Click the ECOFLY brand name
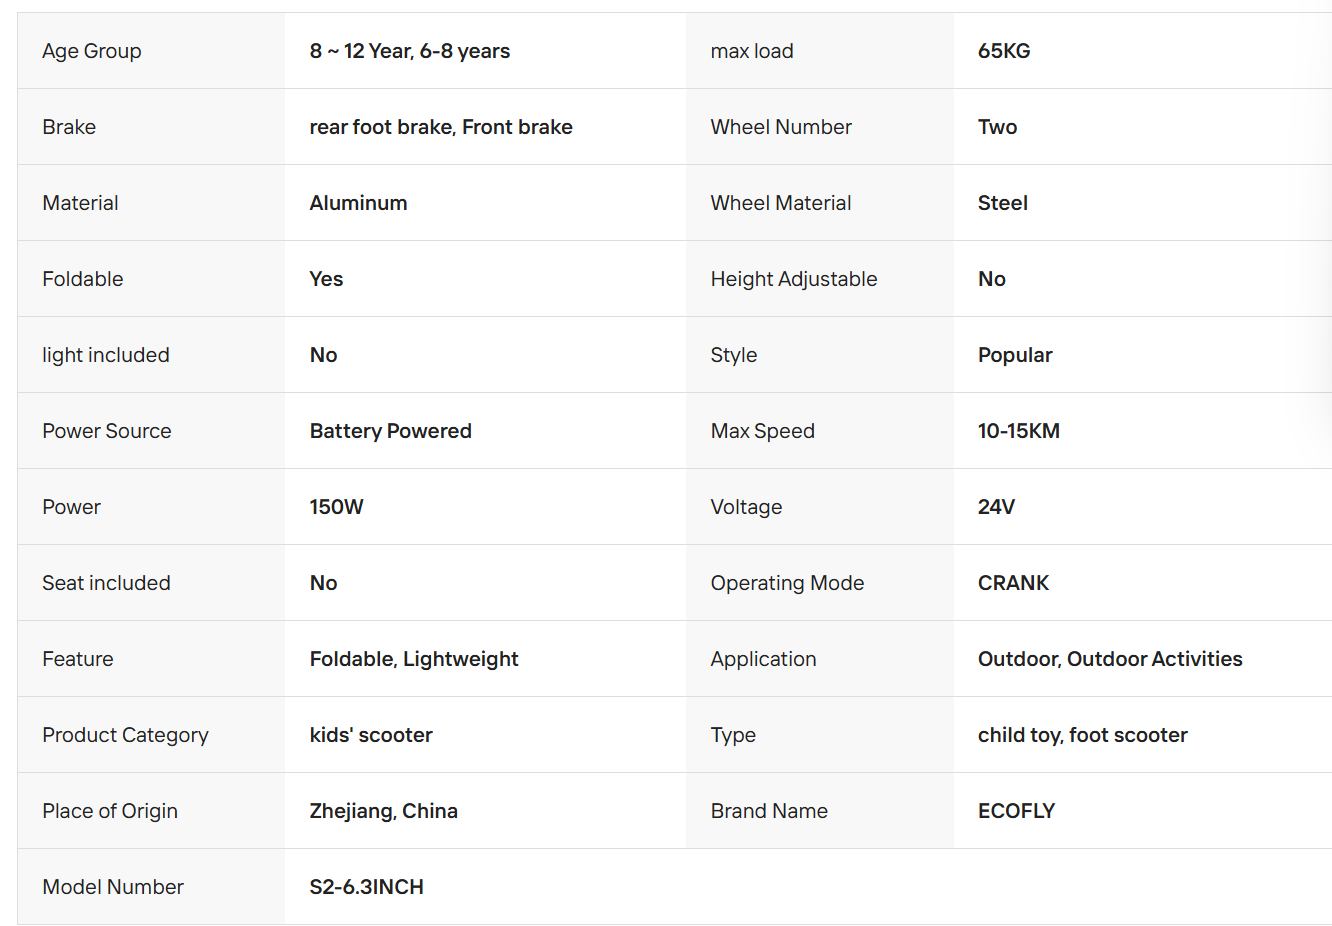Screen dimensions: 1332x926 [1017, 811]
